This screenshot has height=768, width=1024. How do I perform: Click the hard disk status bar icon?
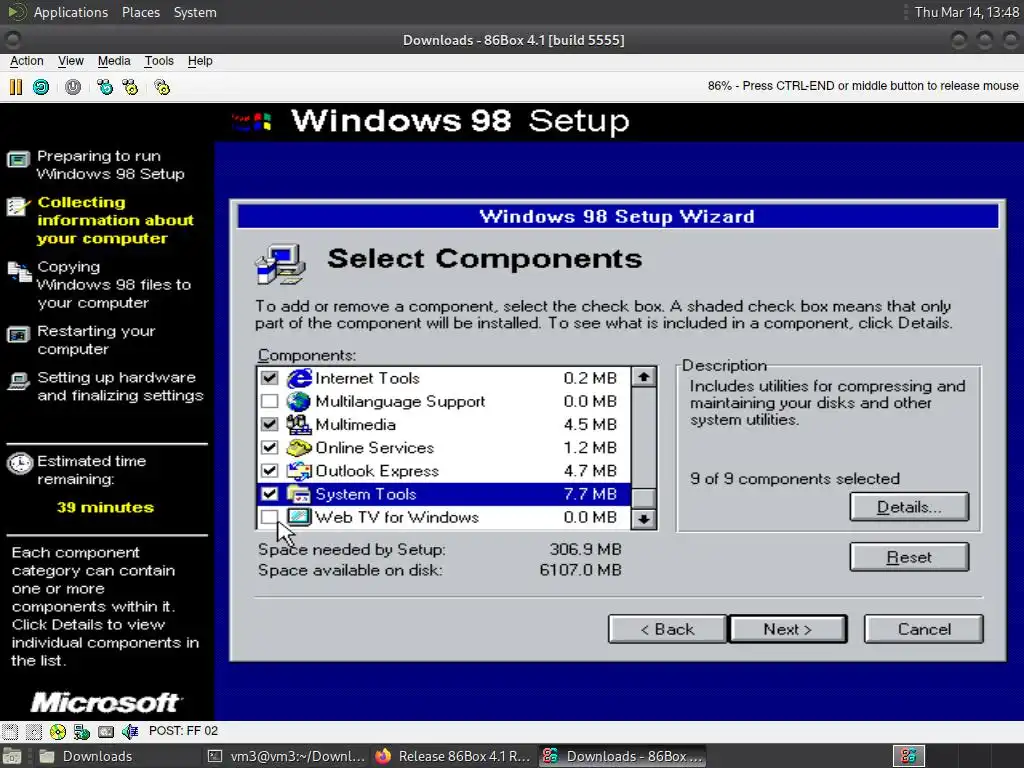(106, 731)
